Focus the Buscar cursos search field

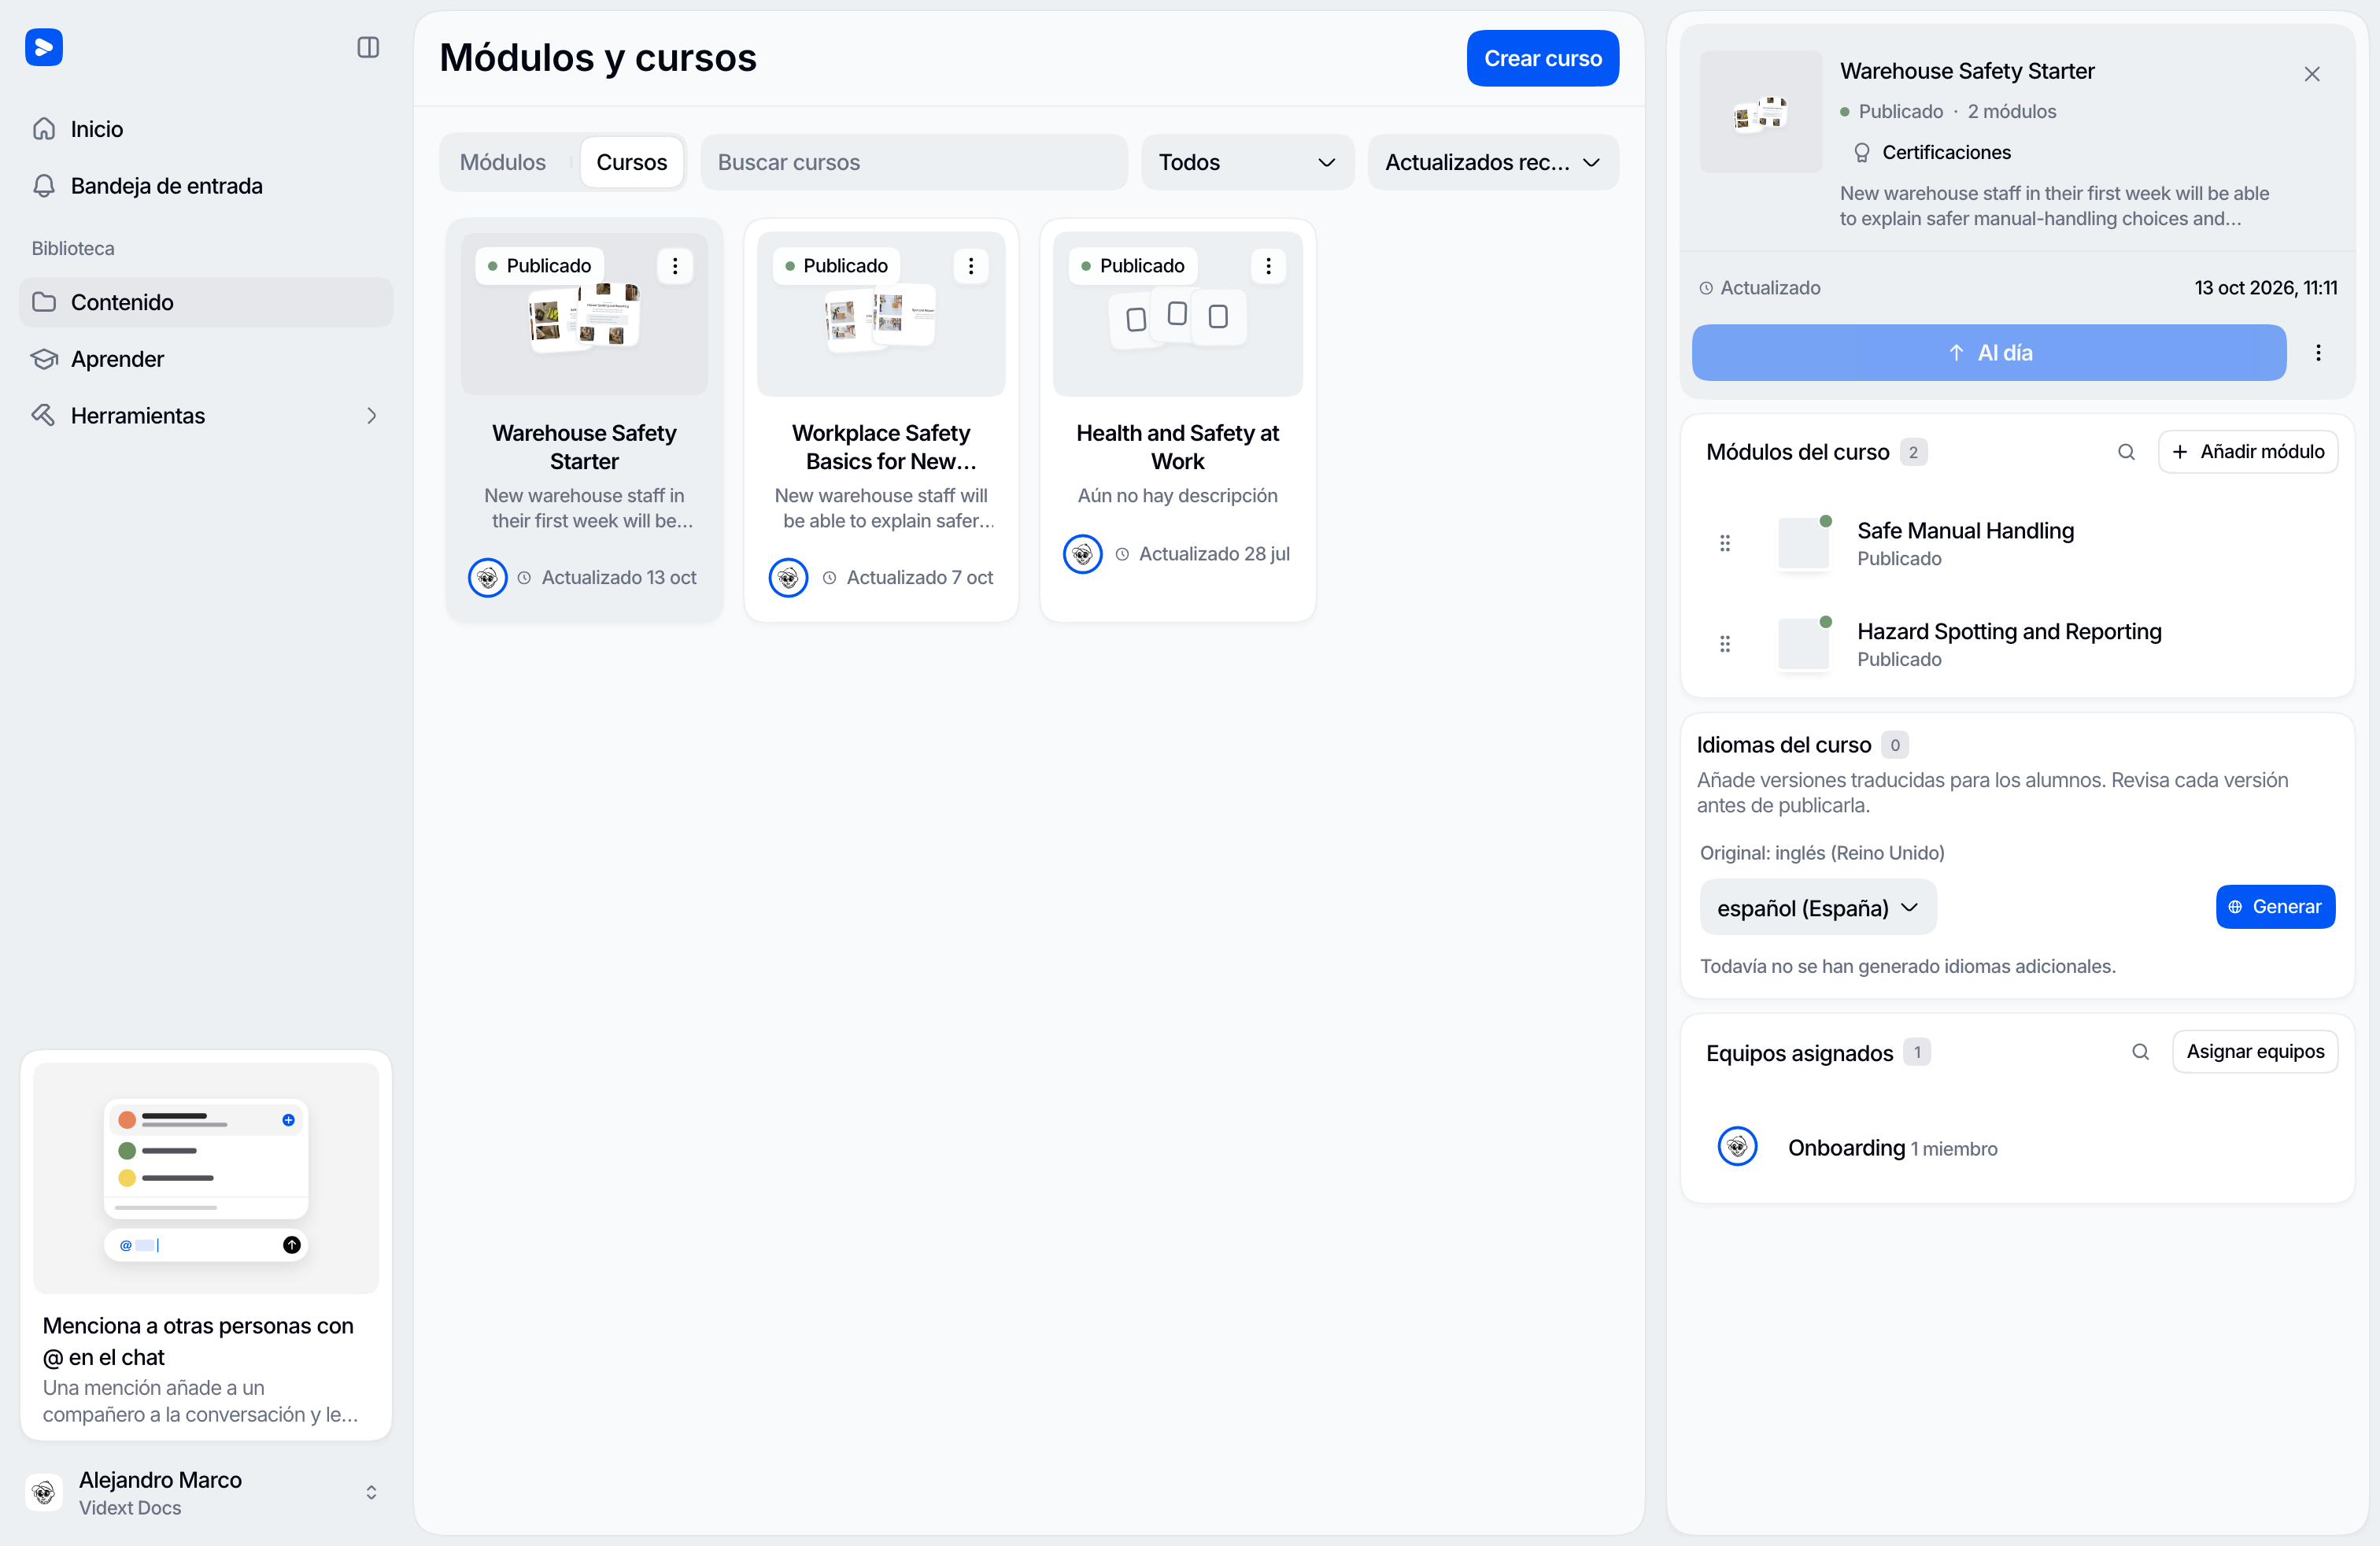point(914,162)
